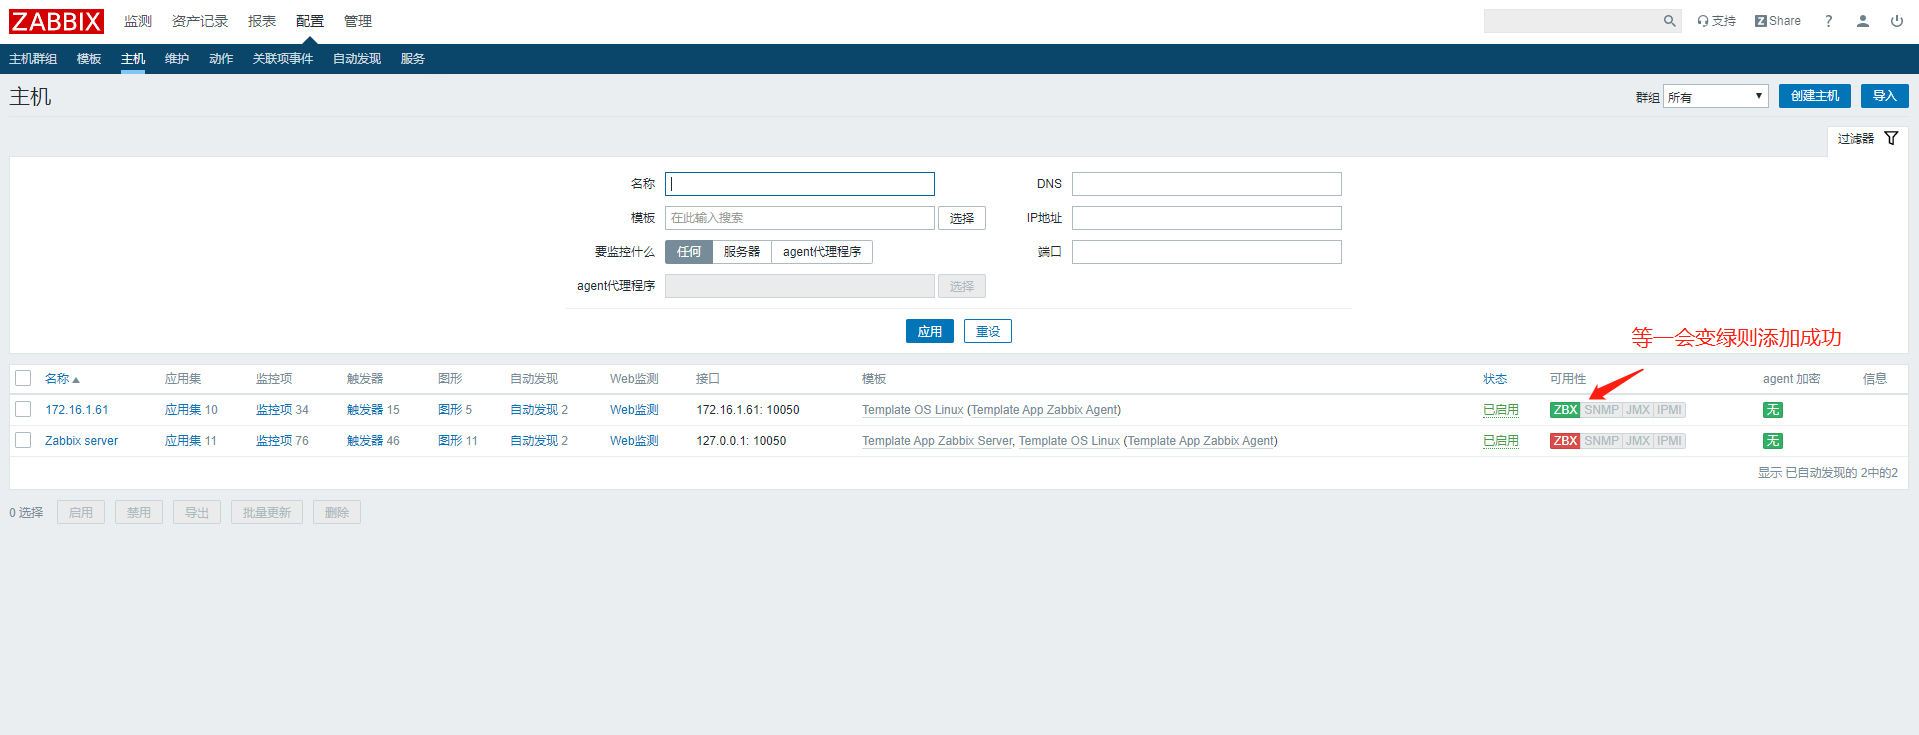Select agent代理程序 monitoring option
This screenshot has width=1919, height=735.
(x=822, y=252)
